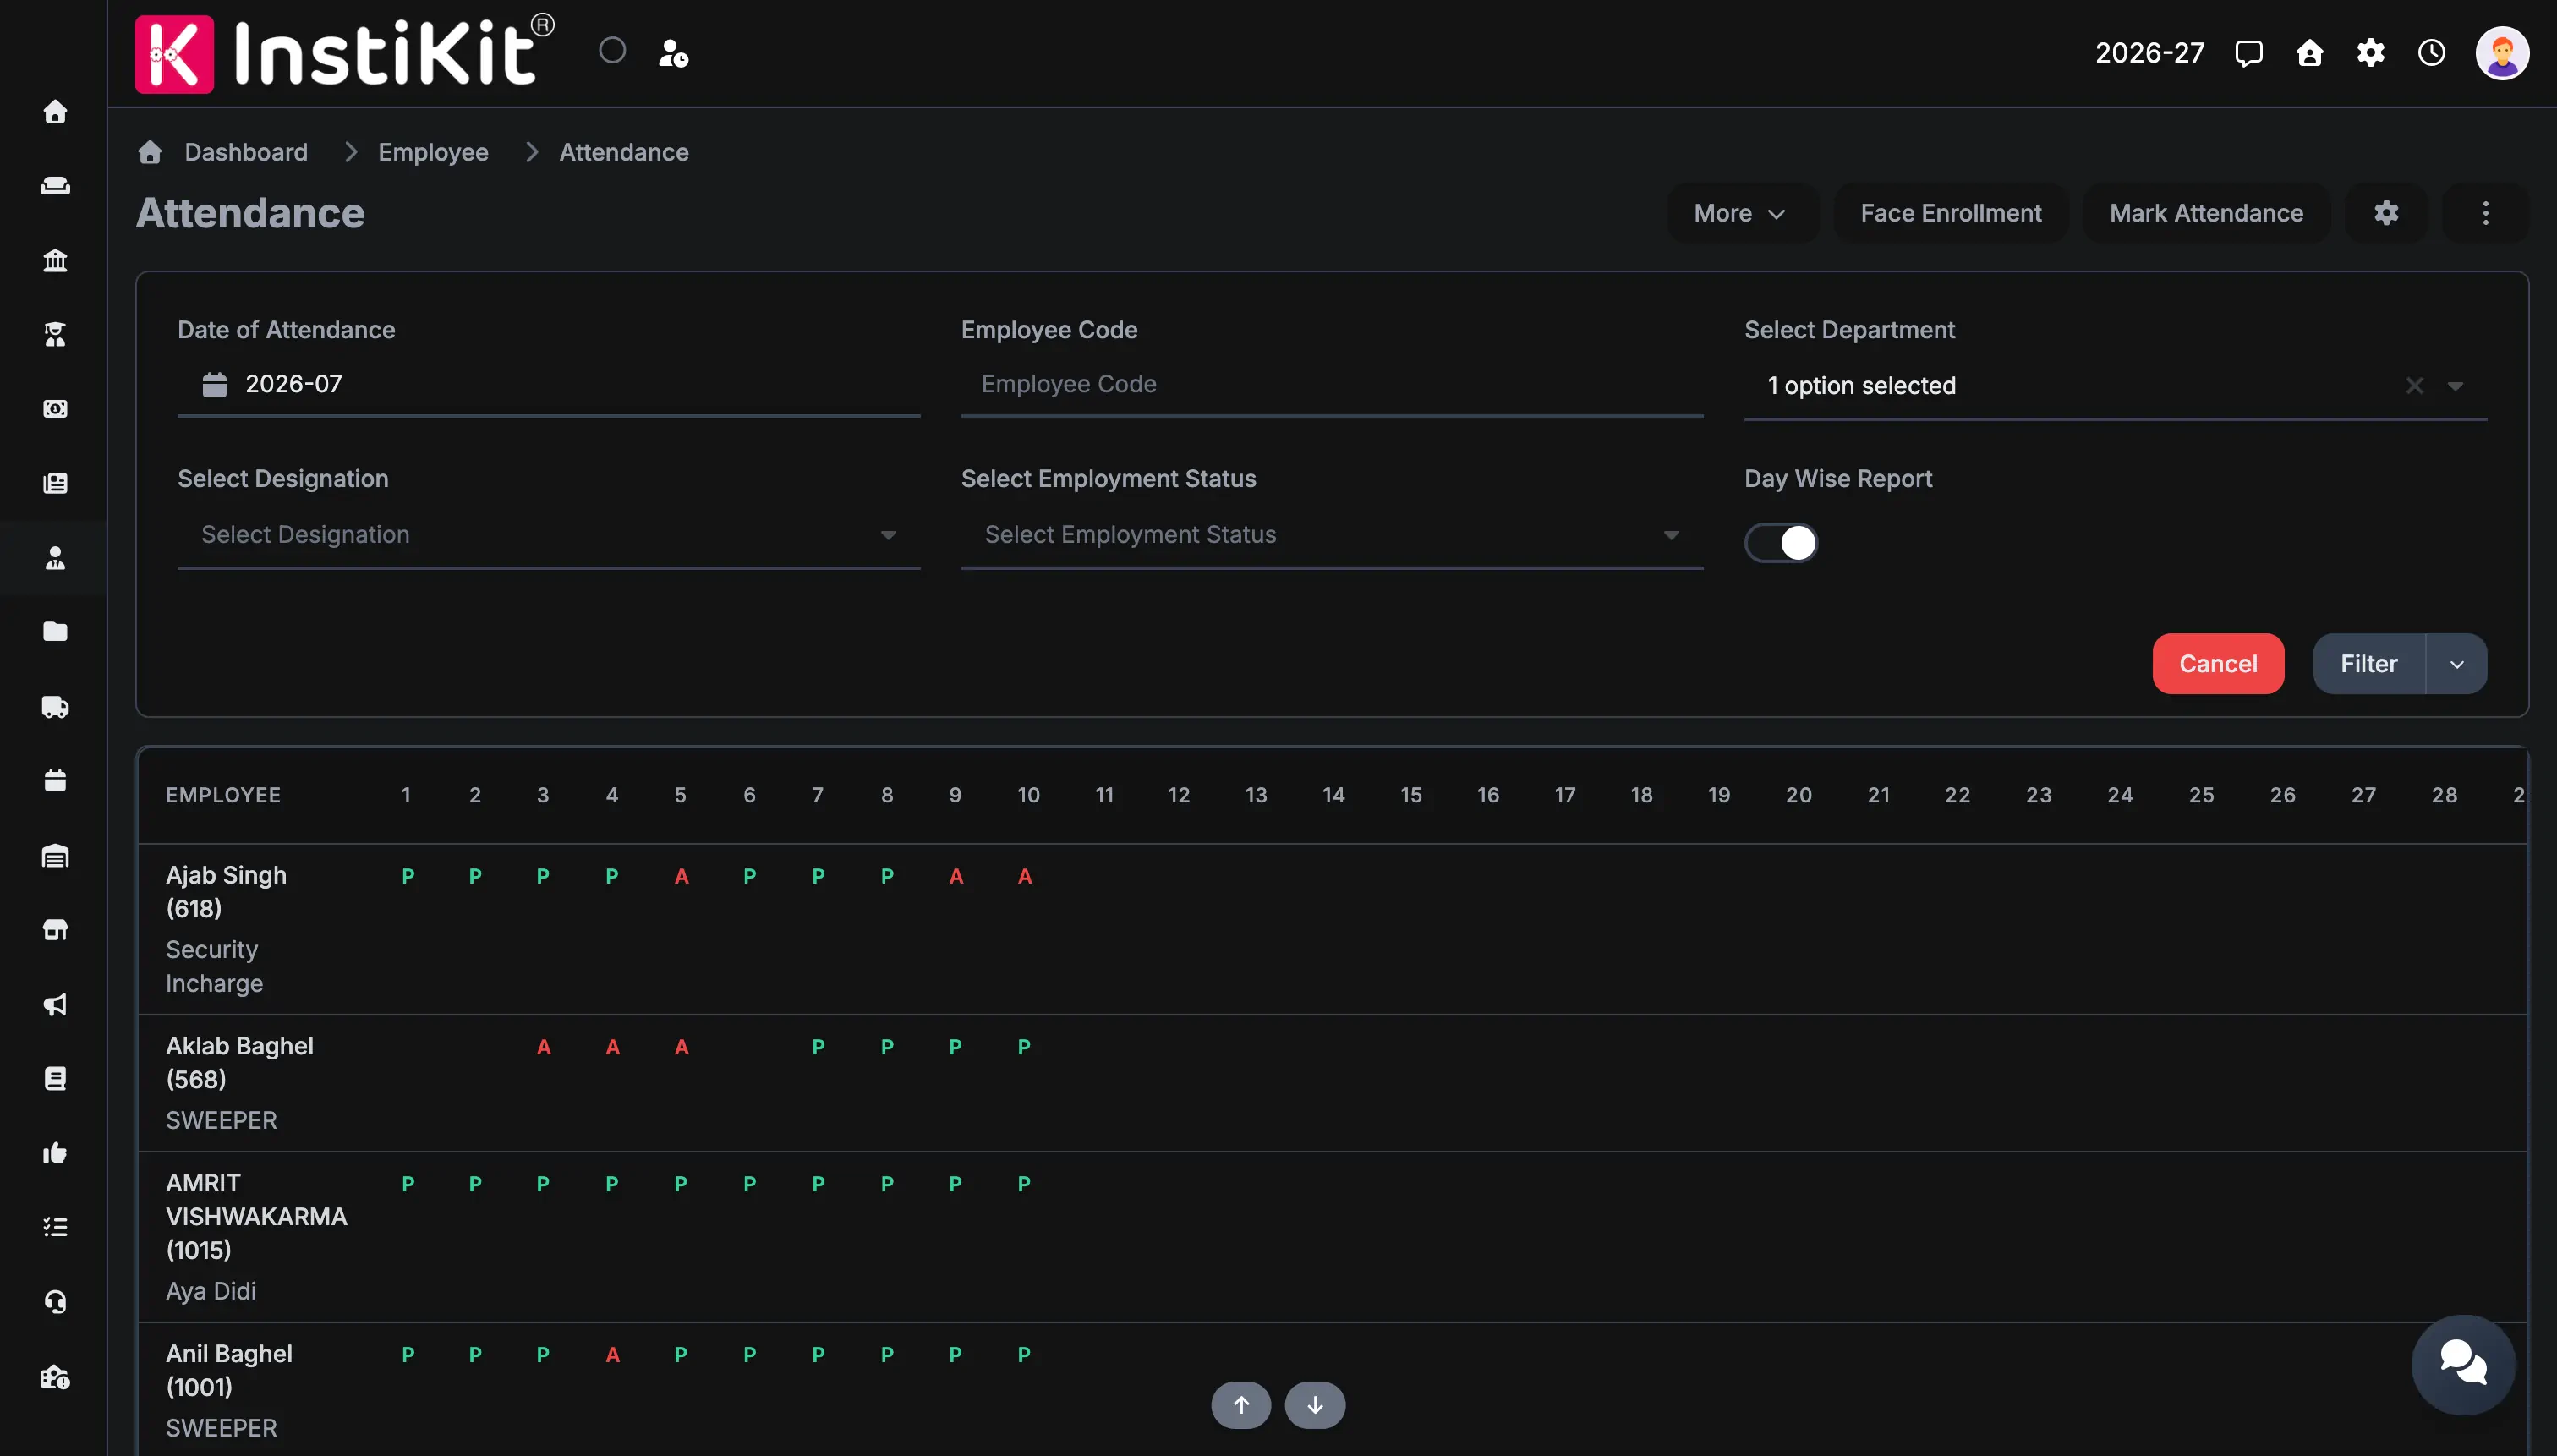The image size is (2557, 1456).
Task: Click the scroll up arrow button
Action: tap(1240, 1405)
